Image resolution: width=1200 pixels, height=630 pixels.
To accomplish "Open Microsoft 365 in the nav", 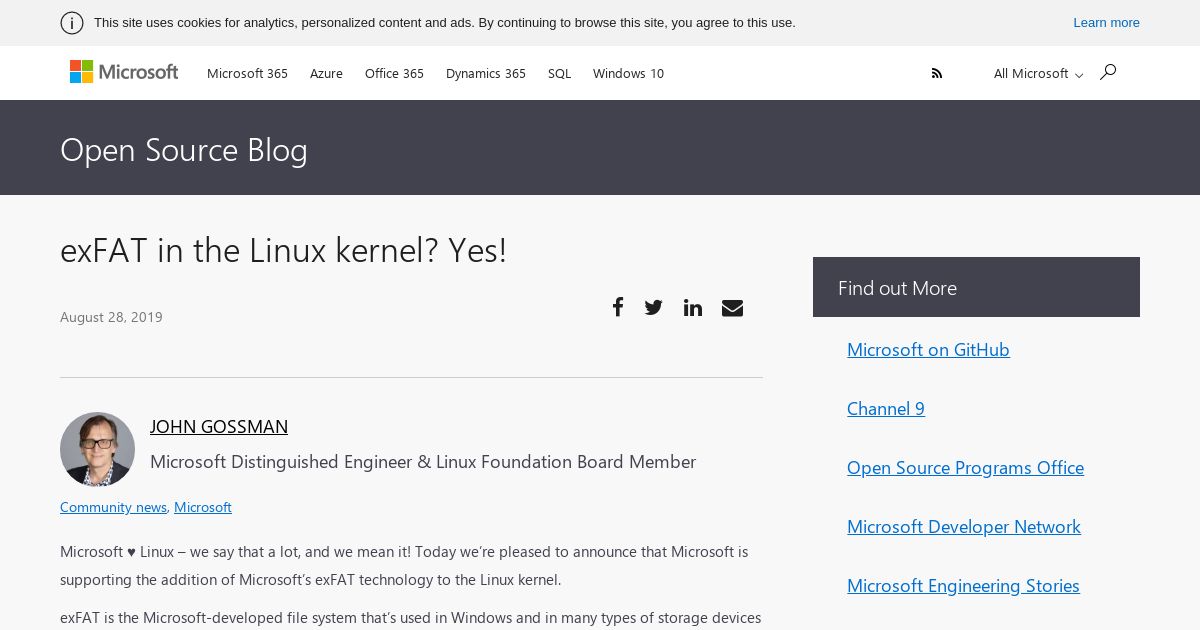I will coord(247,73).
